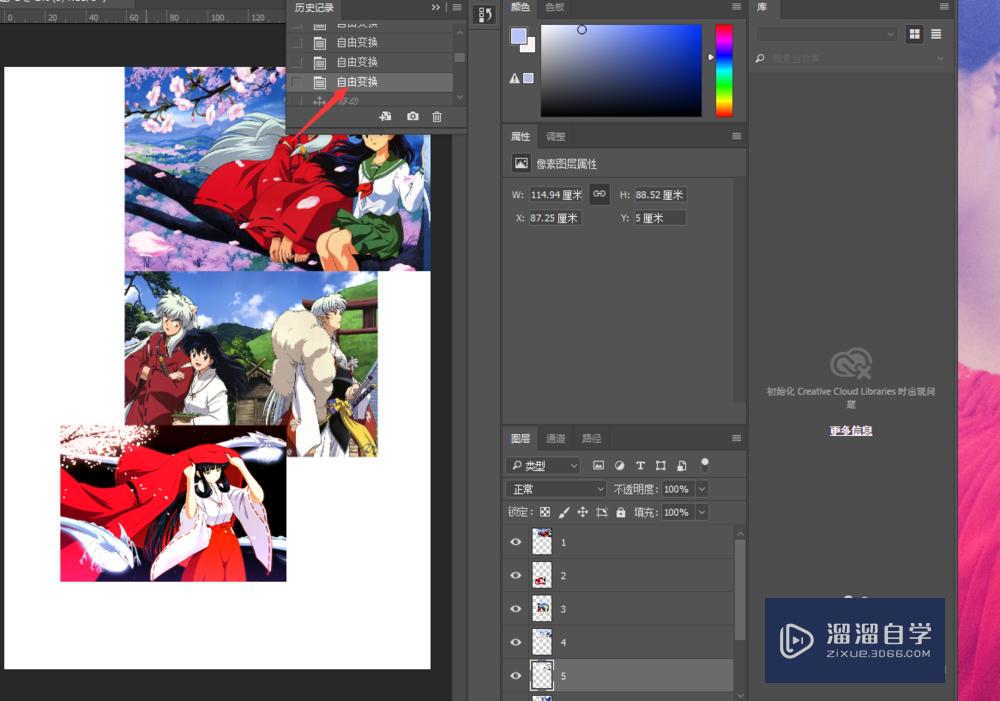This screenshot has height=701, width=1000.
Task: Select the highlighted 自由变换 history state
Action: [370, 82]
